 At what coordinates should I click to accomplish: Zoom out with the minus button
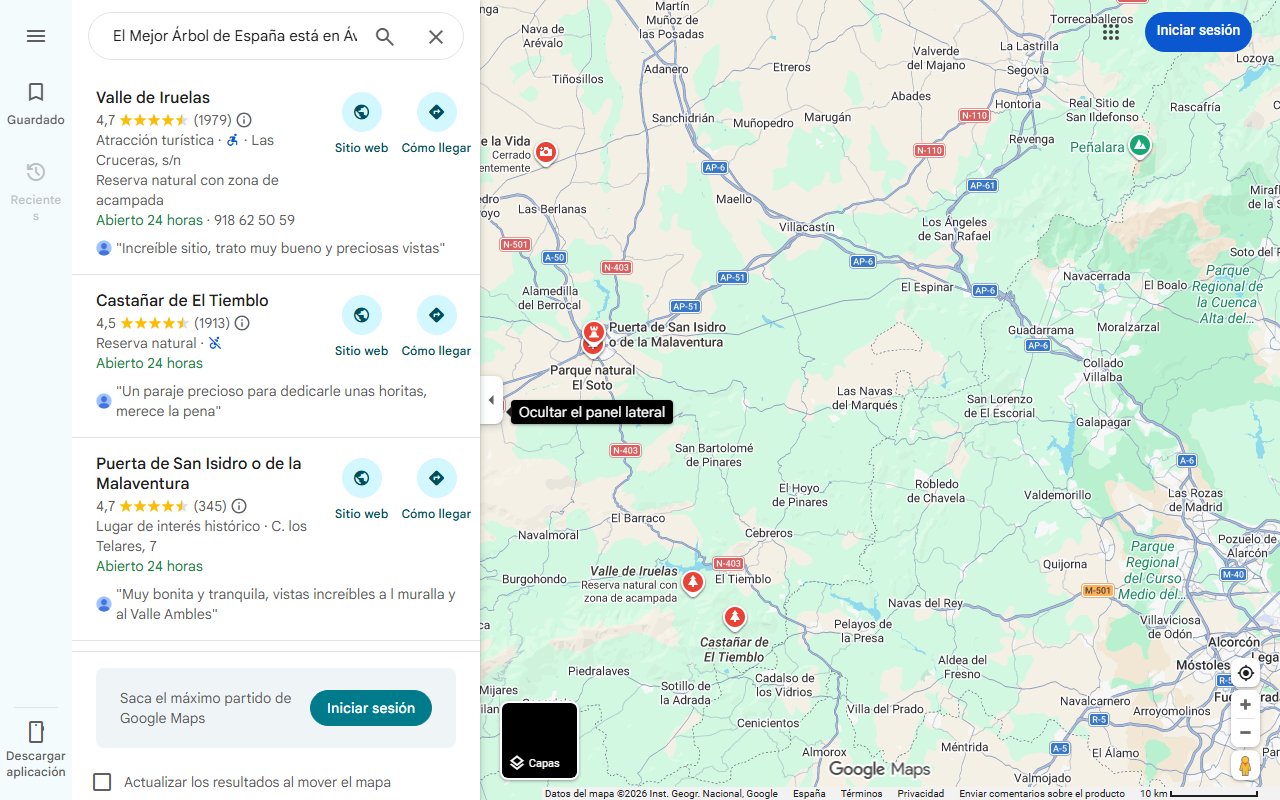tap(1245, 733)
